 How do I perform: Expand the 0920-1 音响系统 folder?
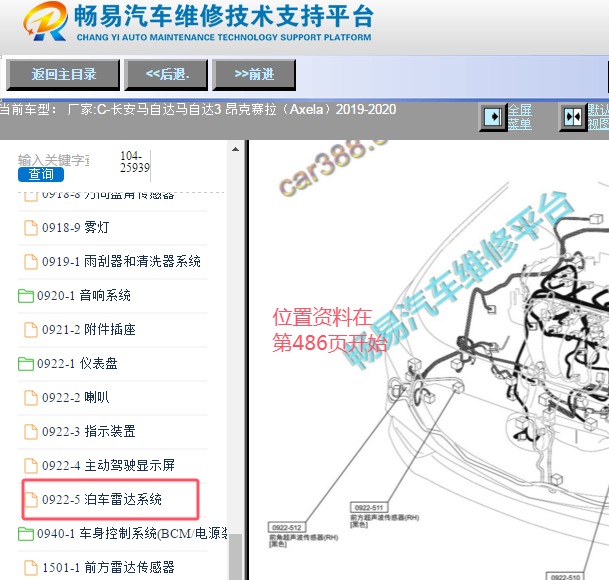pos(84,296)
